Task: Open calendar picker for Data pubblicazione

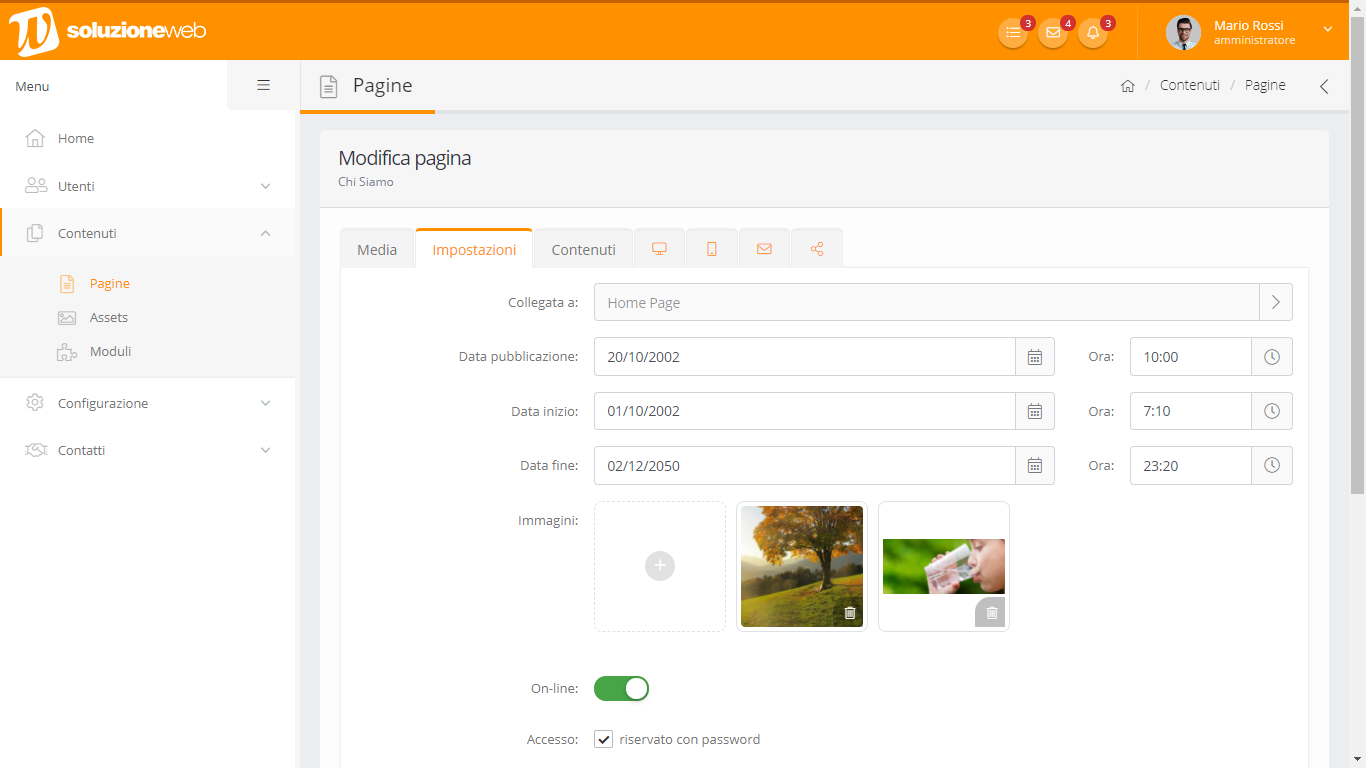Action: click(1035, 357)
